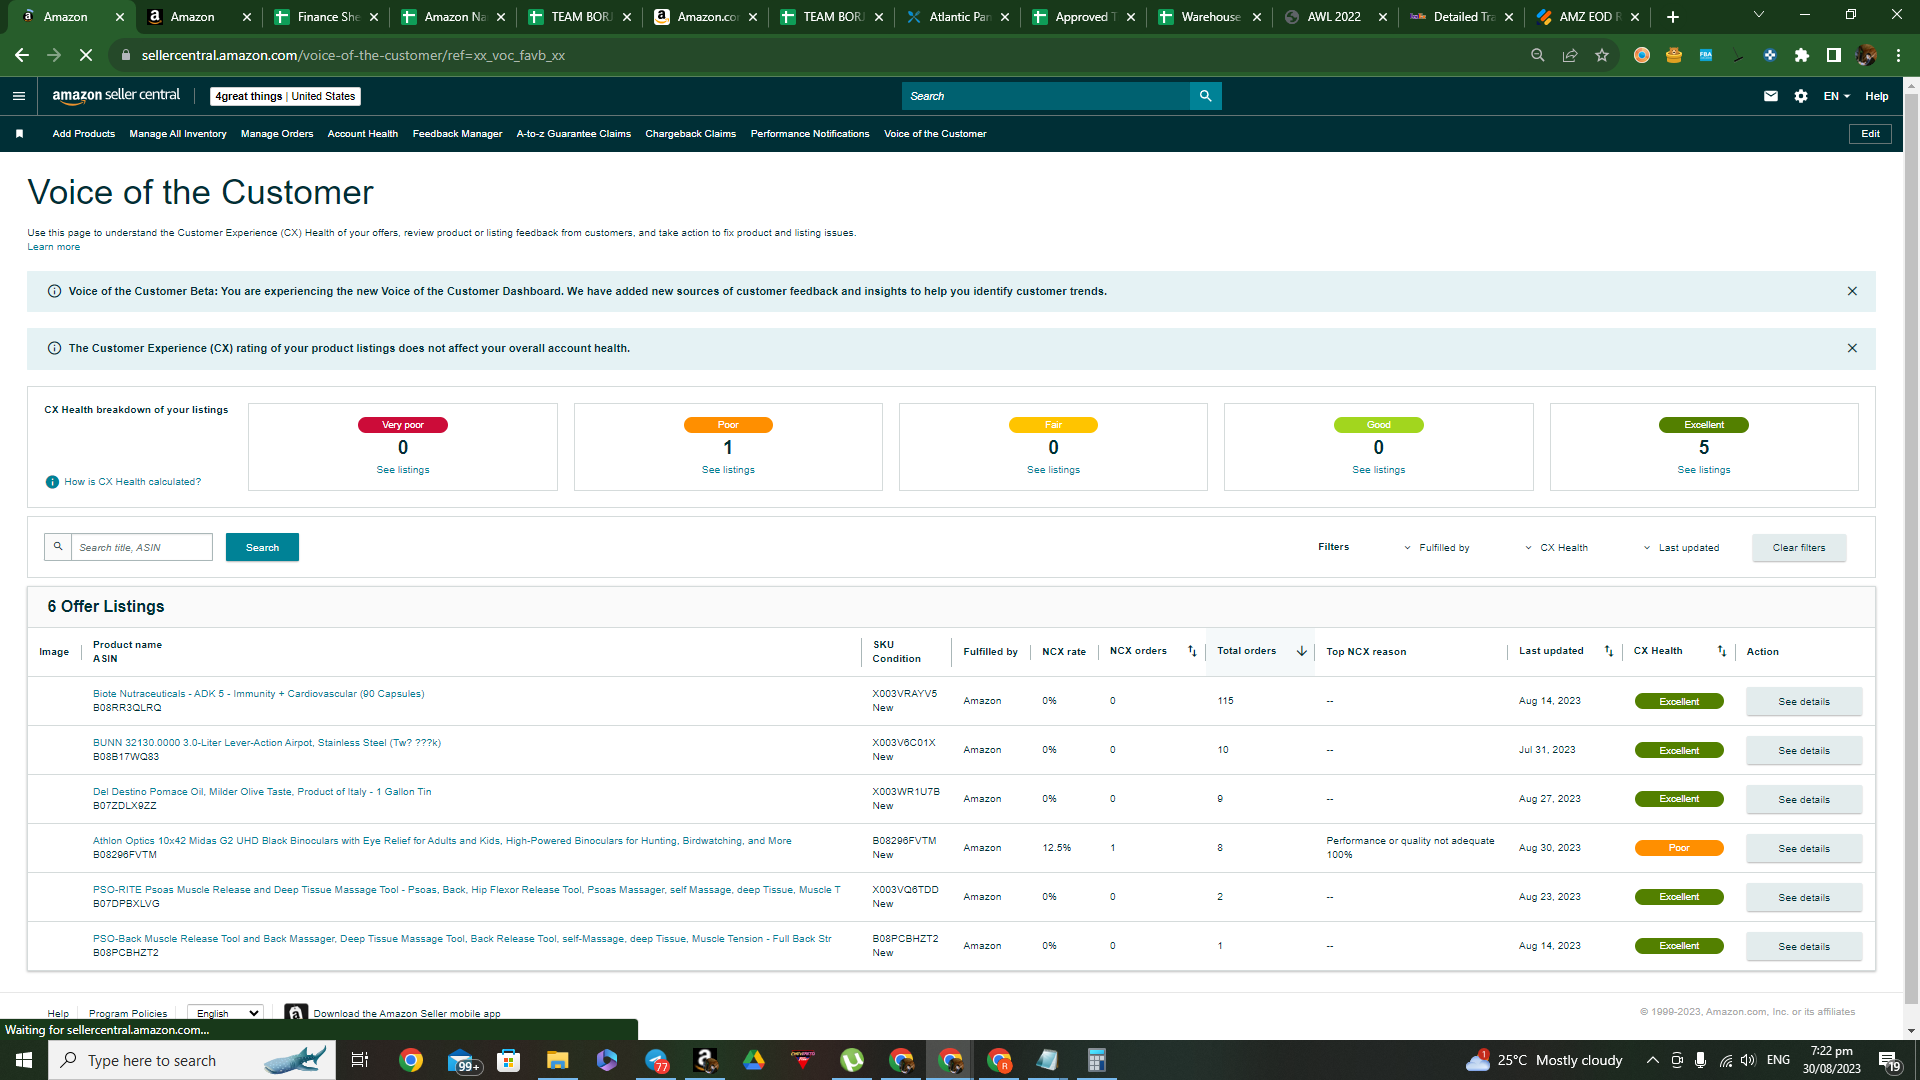Click the Amazon Seller mobile app icon in footer
Screen dimensions: 1920x1080
pyautogui.click(x=296, y=1013)
